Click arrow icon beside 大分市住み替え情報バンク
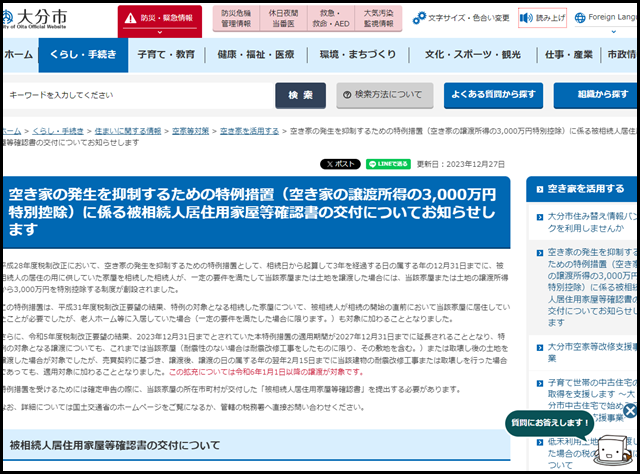 click(x=540, y=217)
